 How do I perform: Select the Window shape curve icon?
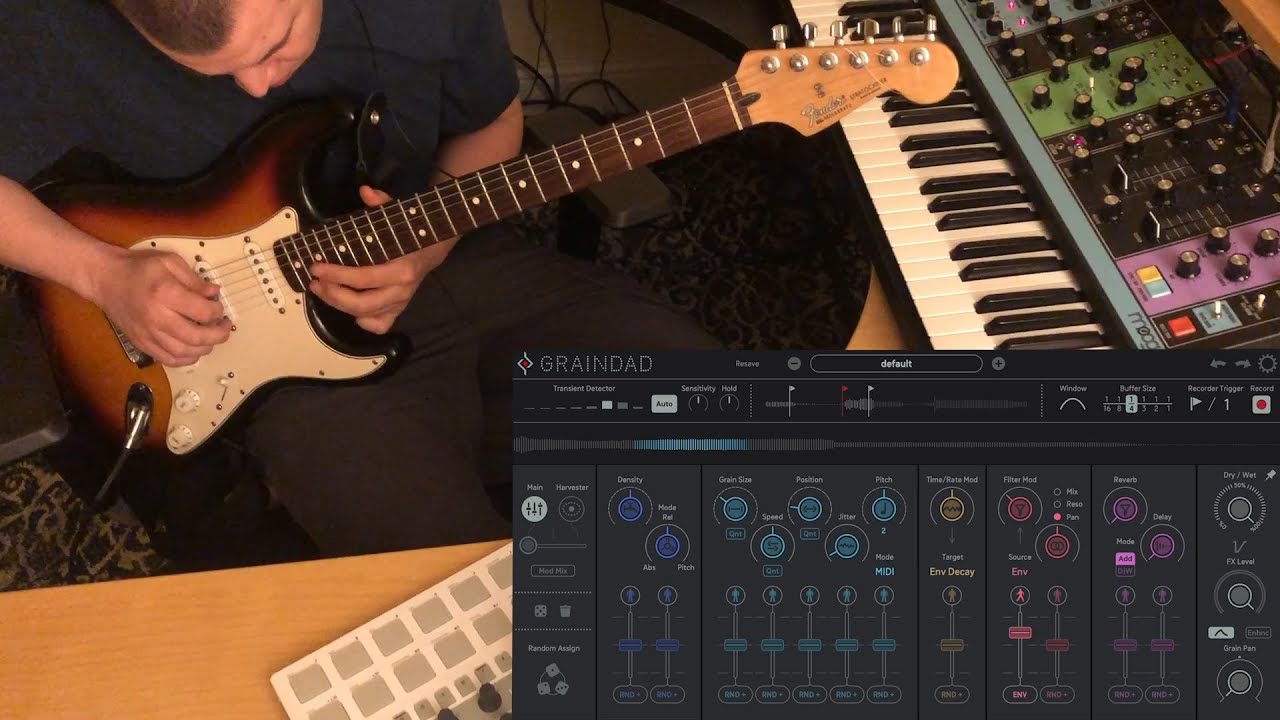coord(1072,404)
